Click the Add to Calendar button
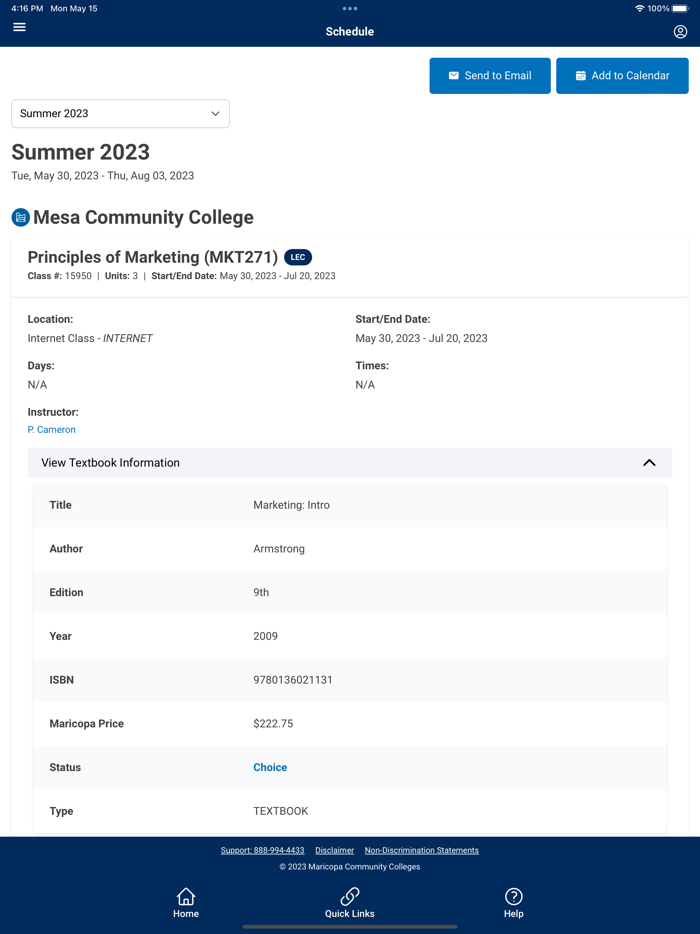Screen dimensions: 700x934 pyautogui.click(x=622, y=75)
